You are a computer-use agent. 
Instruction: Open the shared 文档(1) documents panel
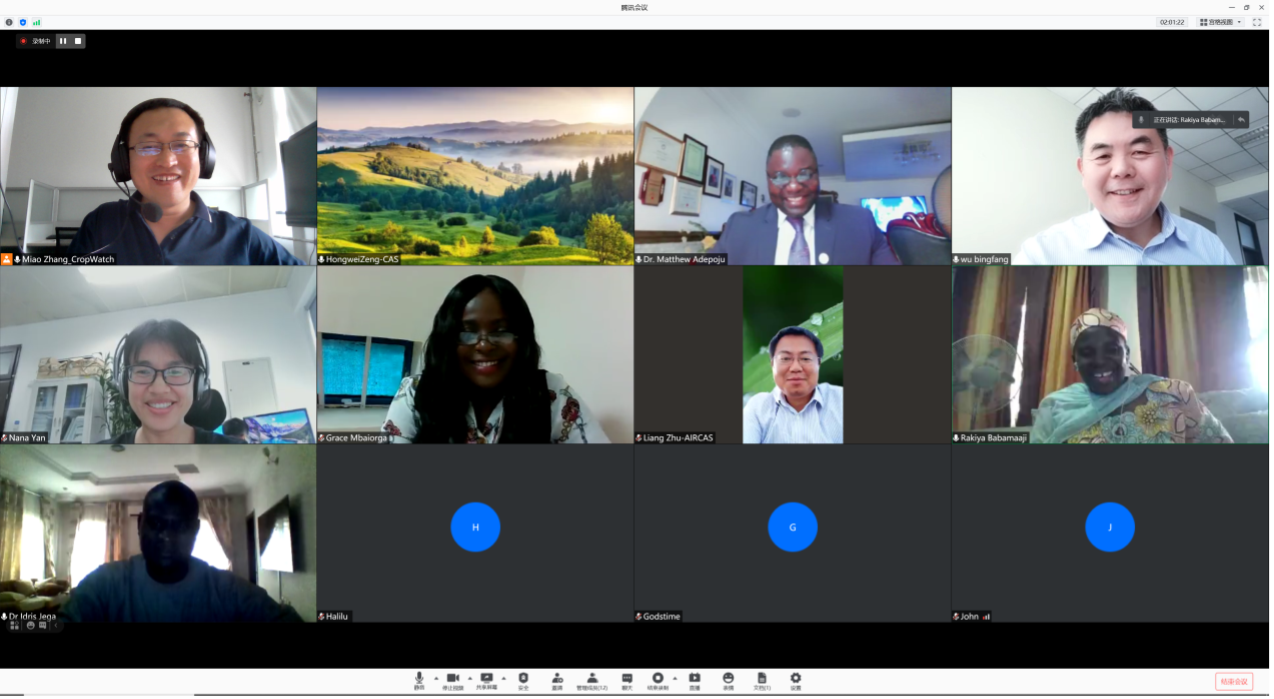[x=761, y=680]
